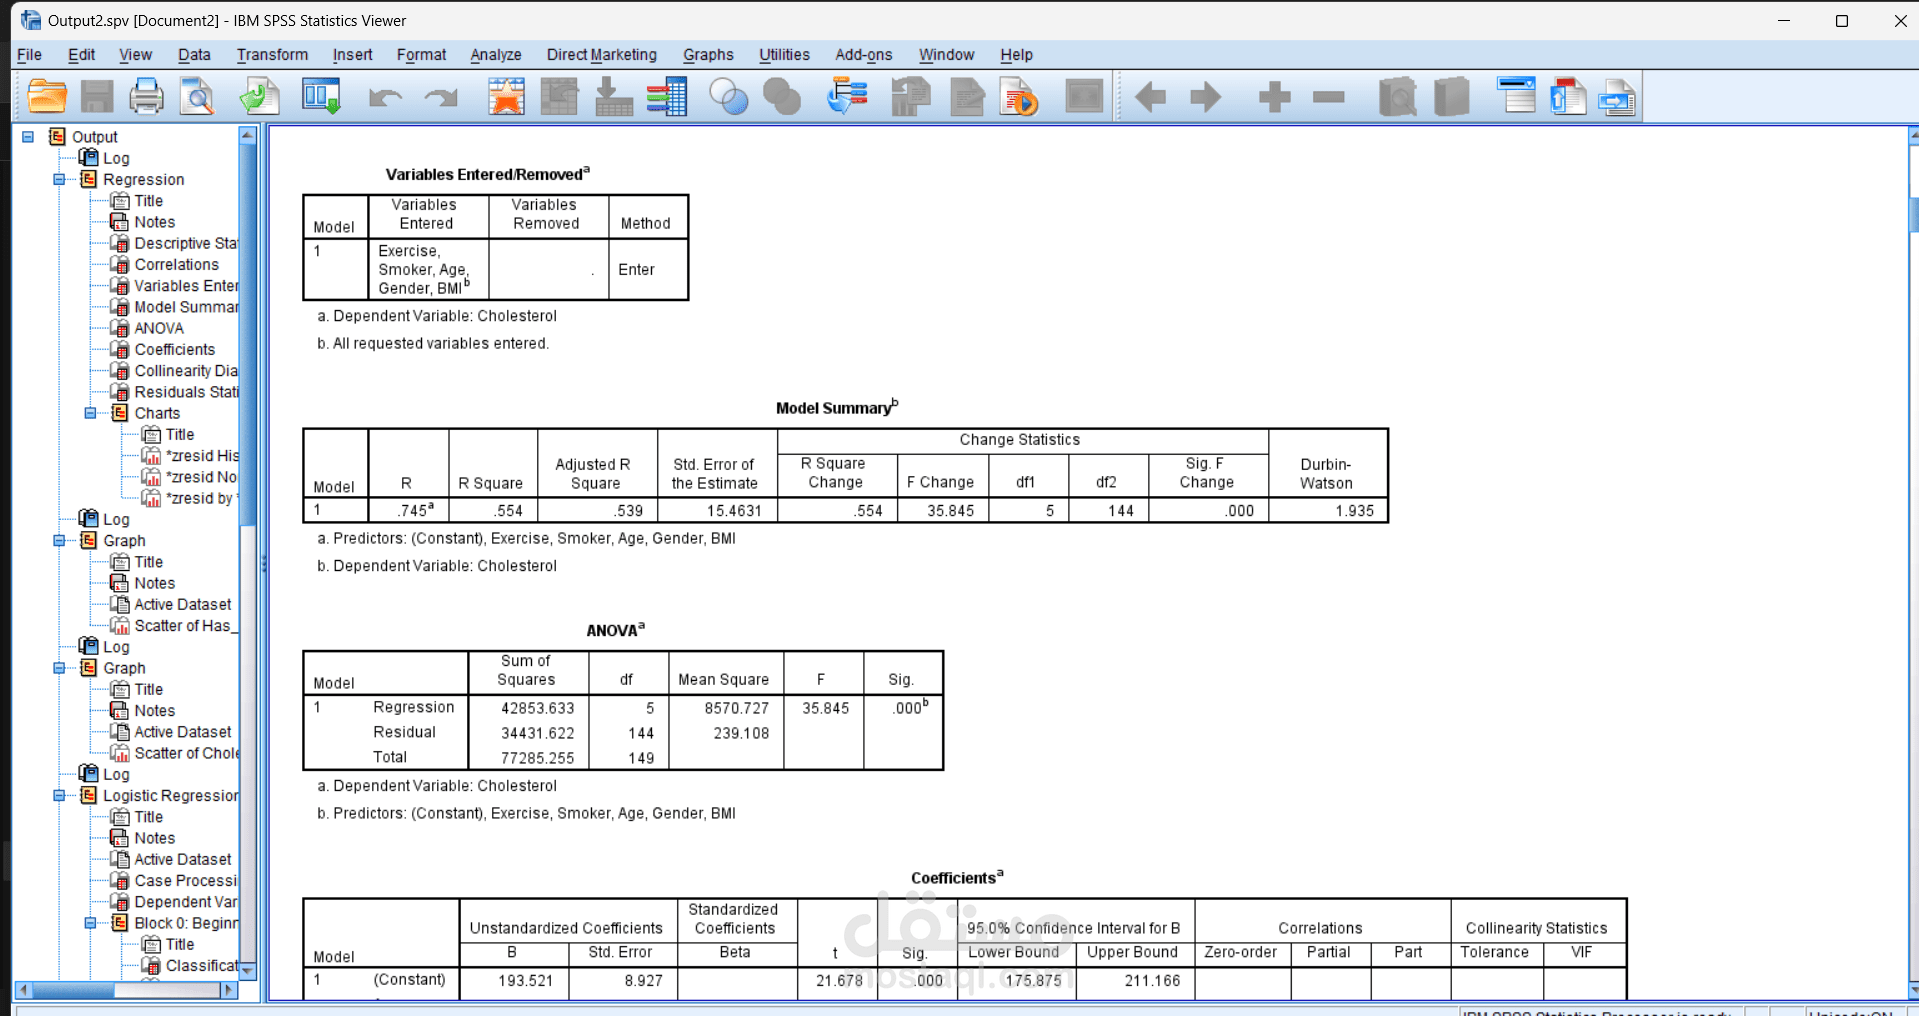This screenshot has width=1919, height=1016.
Task: Click the Undo arrow icon
Action: tap(385, 97)
